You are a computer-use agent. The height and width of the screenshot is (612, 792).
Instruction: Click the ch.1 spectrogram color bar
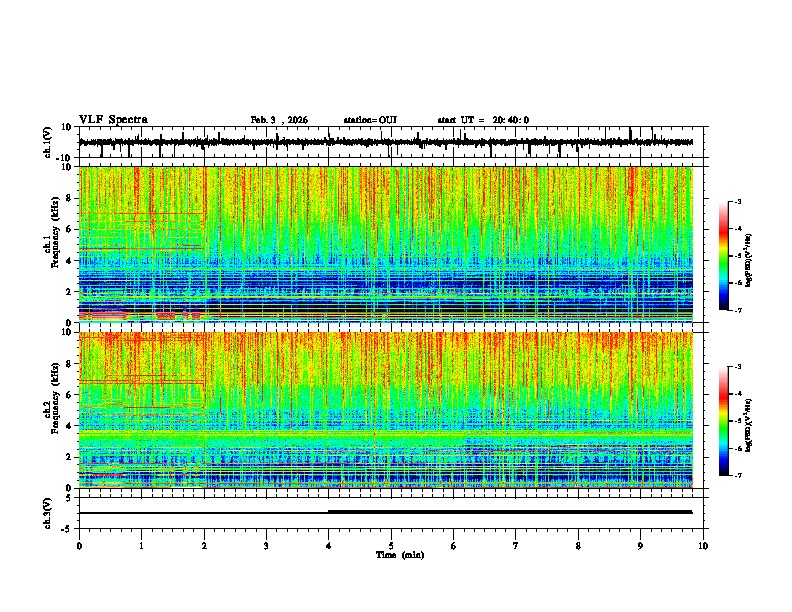pyautogui.click(x=723, y=256)
